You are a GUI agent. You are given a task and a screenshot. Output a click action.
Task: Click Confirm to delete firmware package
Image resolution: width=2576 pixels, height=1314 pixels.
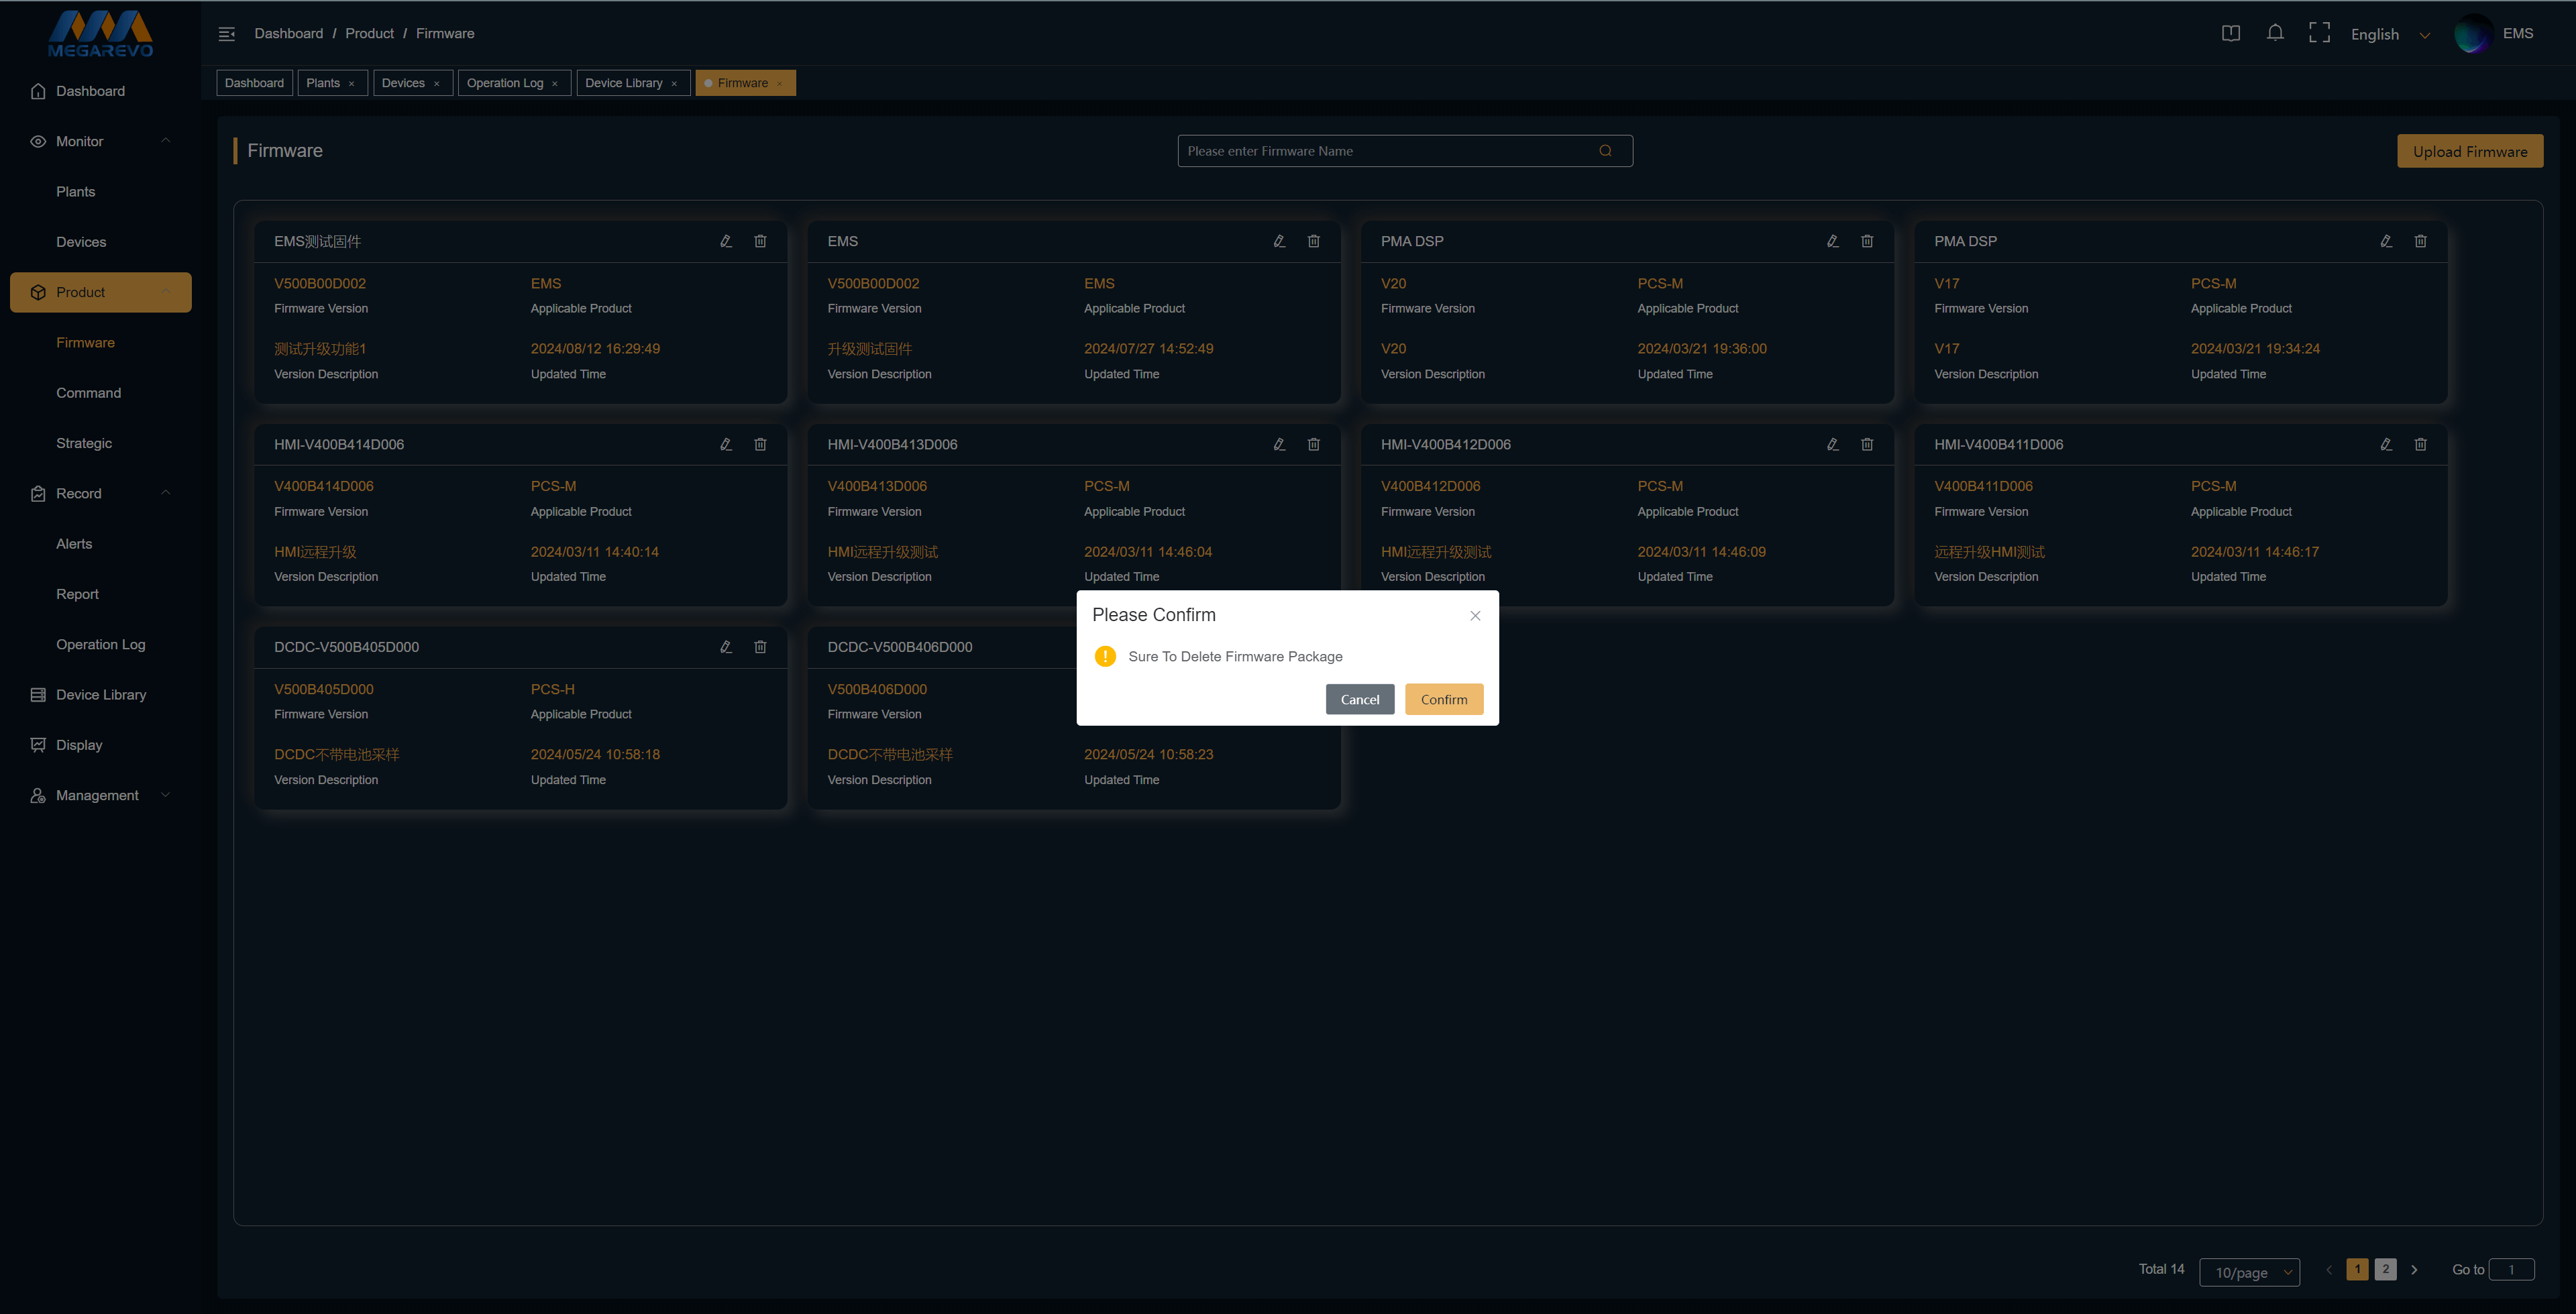pos(1443,699)
